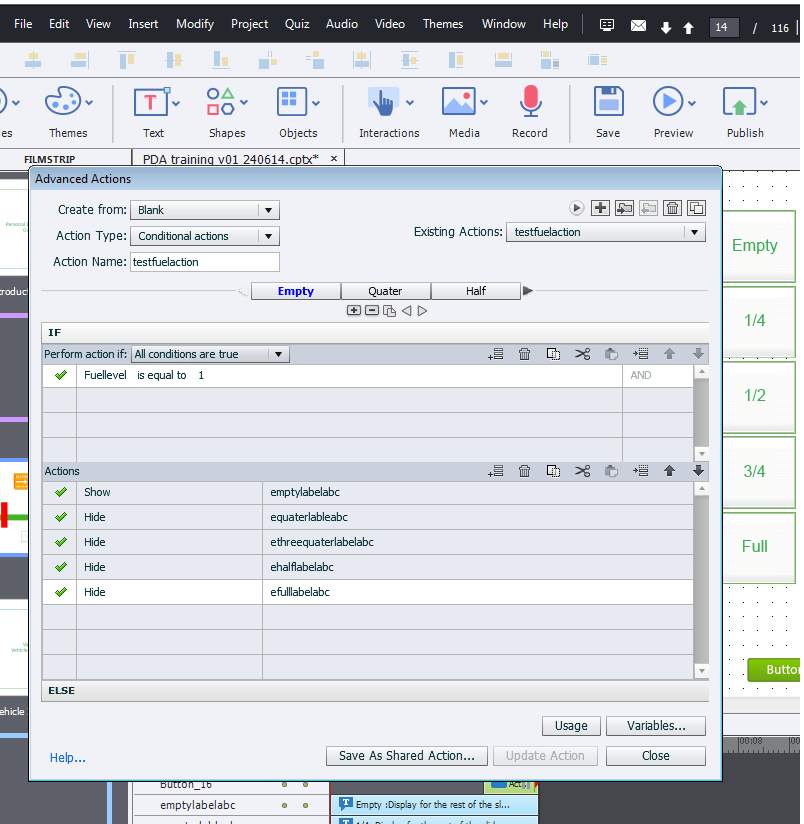Click checkmark beside Hide efulllabelabc row

61,592
